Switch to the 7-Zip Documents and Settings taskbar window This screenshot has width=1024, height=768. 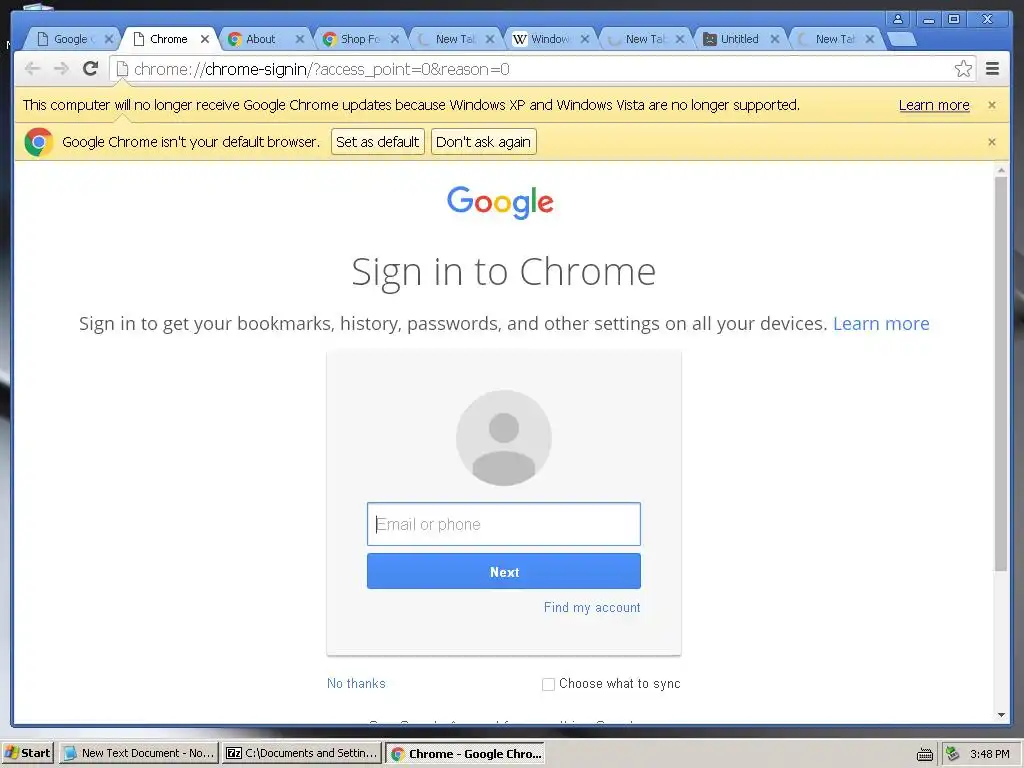click(301, 753)
